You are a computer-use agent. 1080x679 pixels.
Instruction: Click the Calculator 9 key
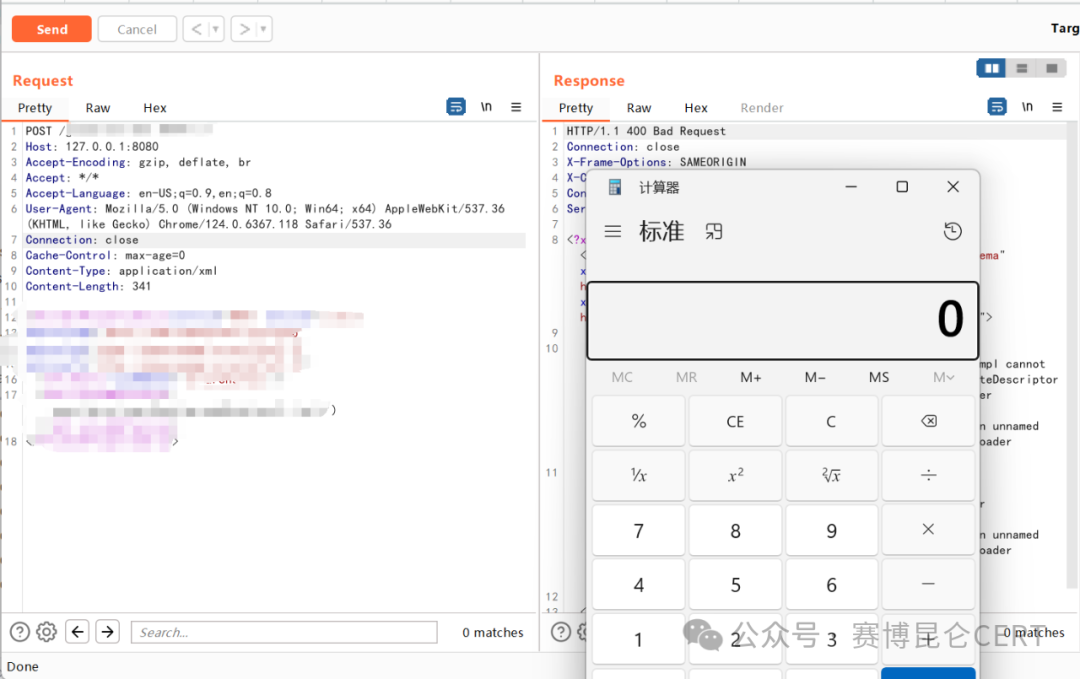click(831, 530)
